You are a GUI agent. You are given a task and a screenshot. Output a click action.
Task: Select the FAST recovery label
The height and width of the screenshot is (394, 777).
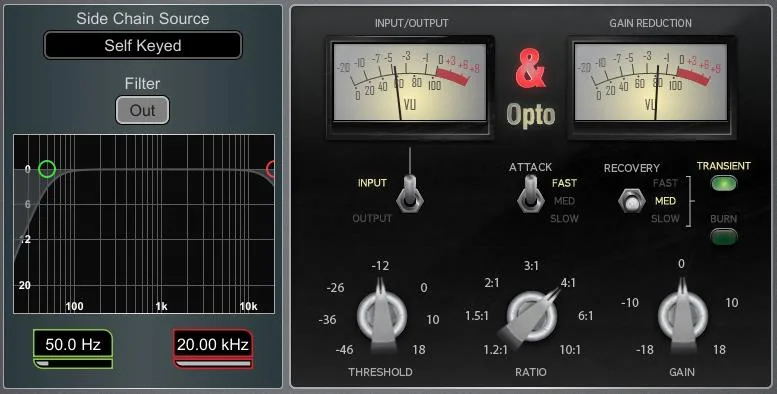click(665, 183)
